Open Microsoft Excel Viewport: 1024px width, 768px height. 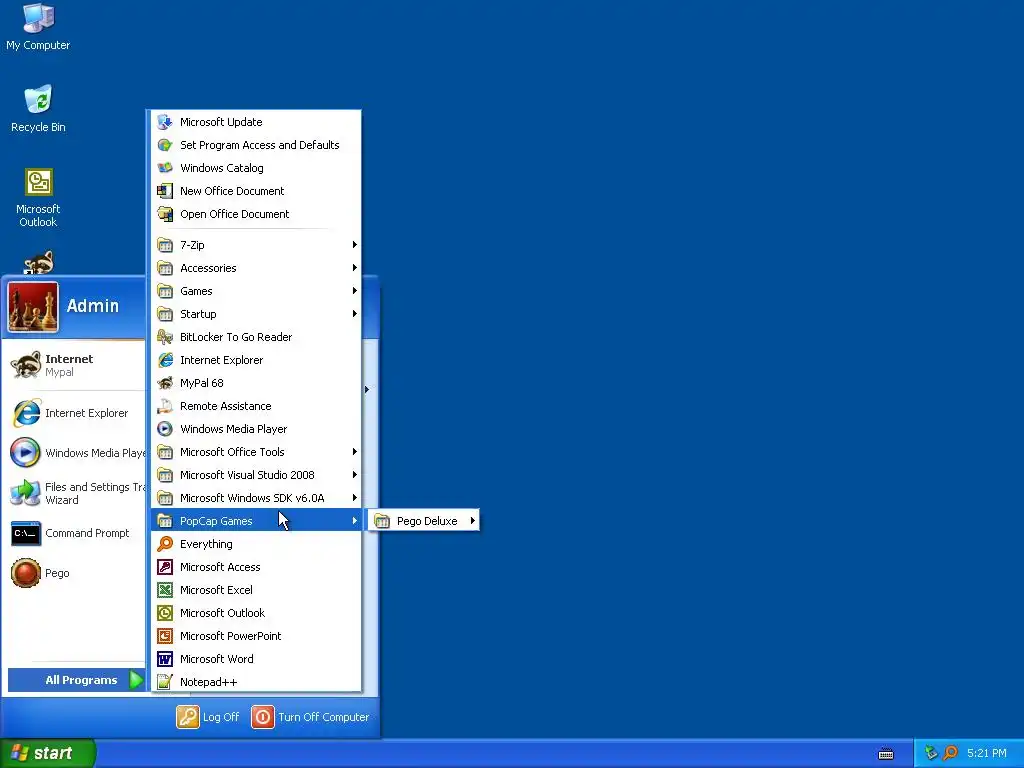coord(255,590)
